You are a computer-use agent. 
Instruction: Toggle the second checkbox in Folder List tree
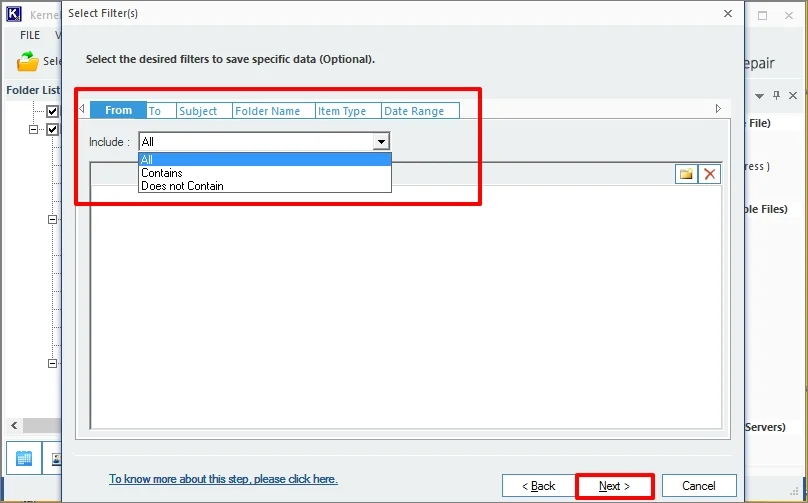[x=53, y=129]
